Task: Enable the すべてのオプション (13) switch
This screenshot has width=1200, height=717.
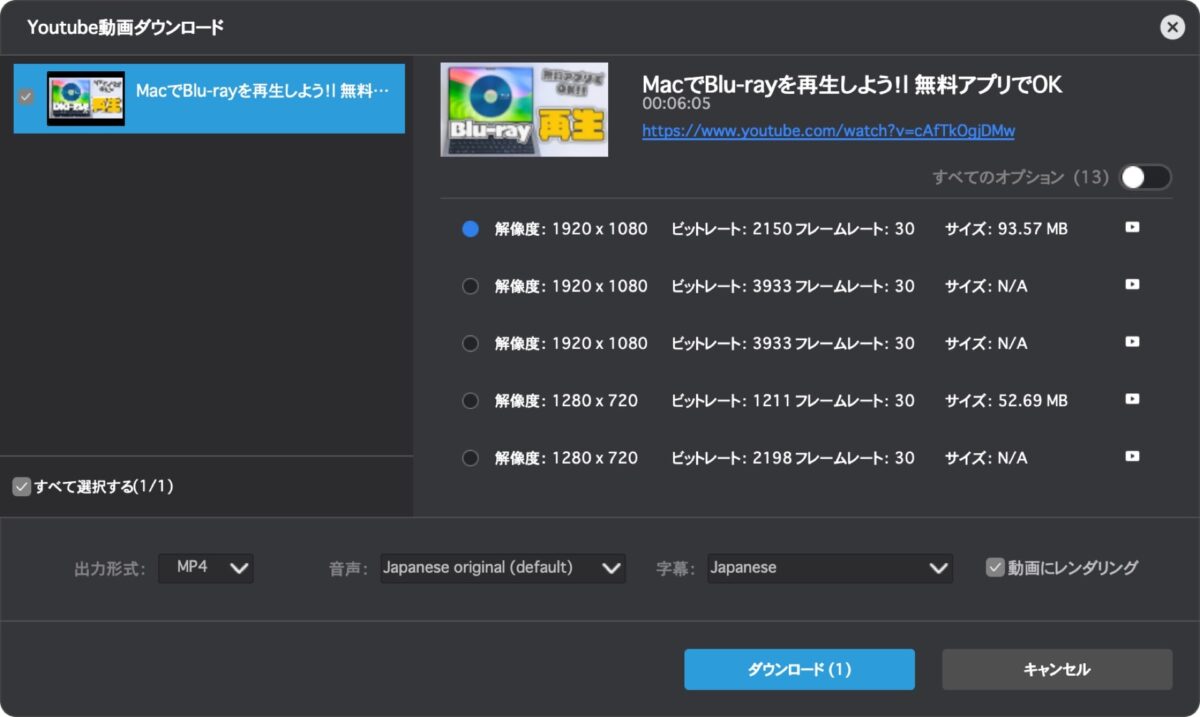Action: [1144, 176]
